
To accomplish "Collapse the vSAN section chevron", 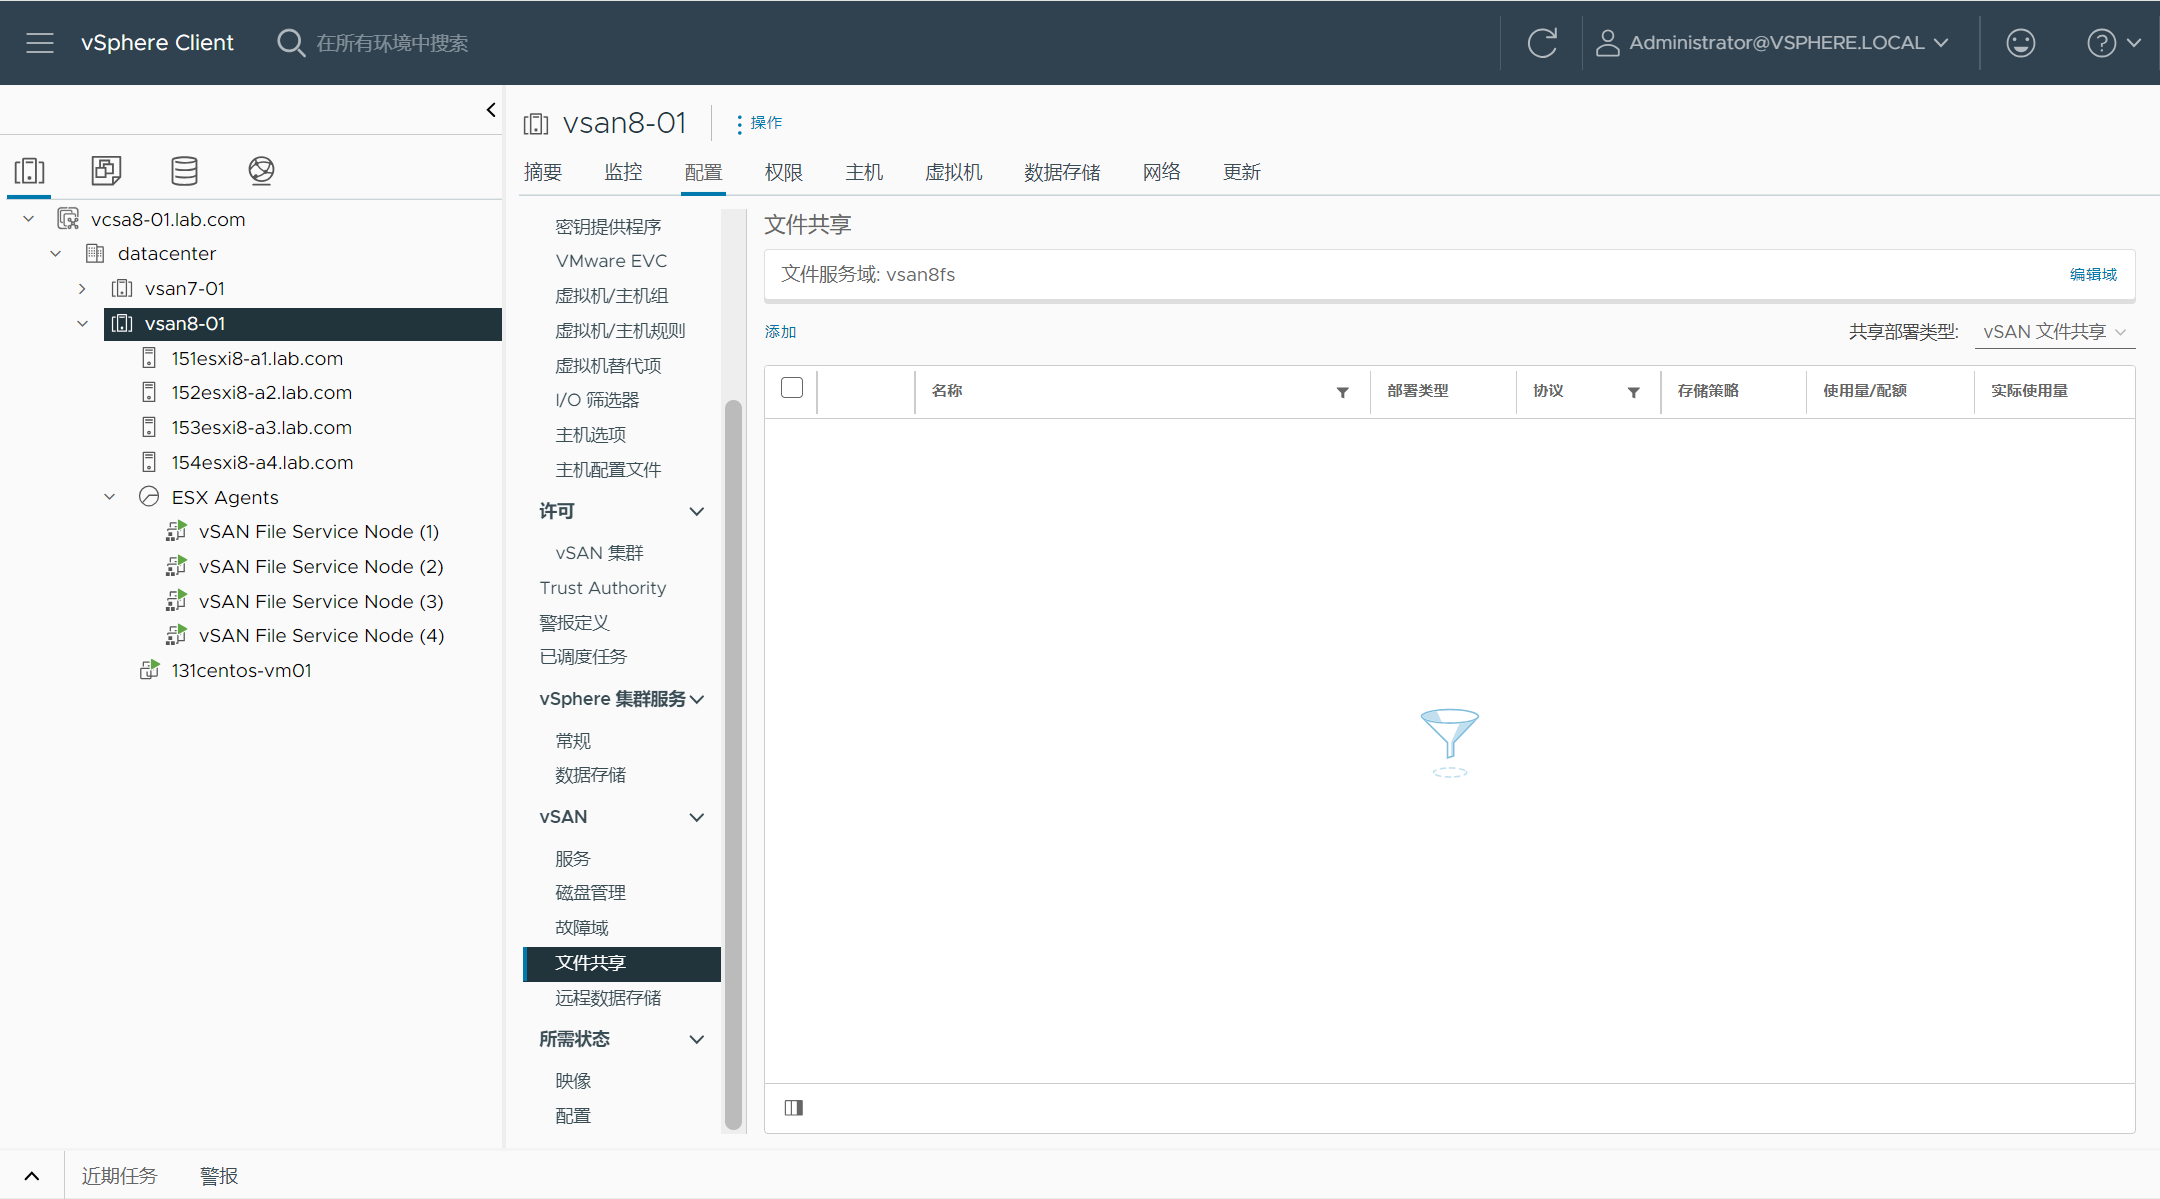I will pos(697,817).
